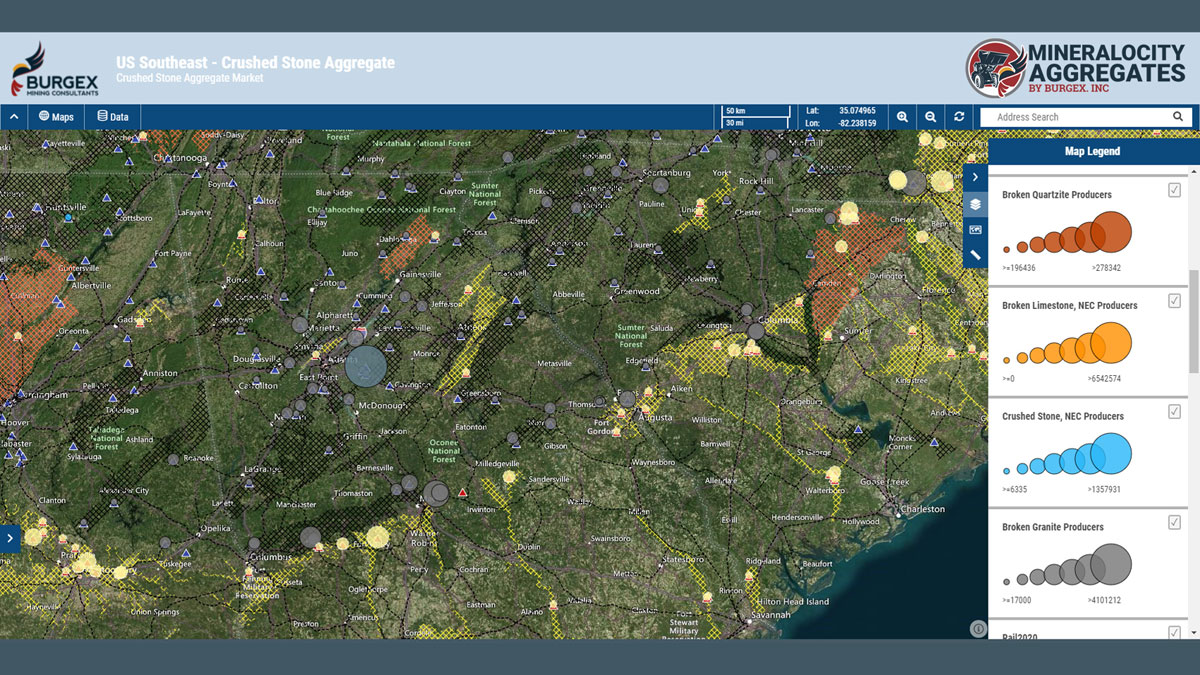The width and height of the screenshot is (1200, 675).
Task: Click the Mineralocity Aggregates logo
Action: 1075,68
